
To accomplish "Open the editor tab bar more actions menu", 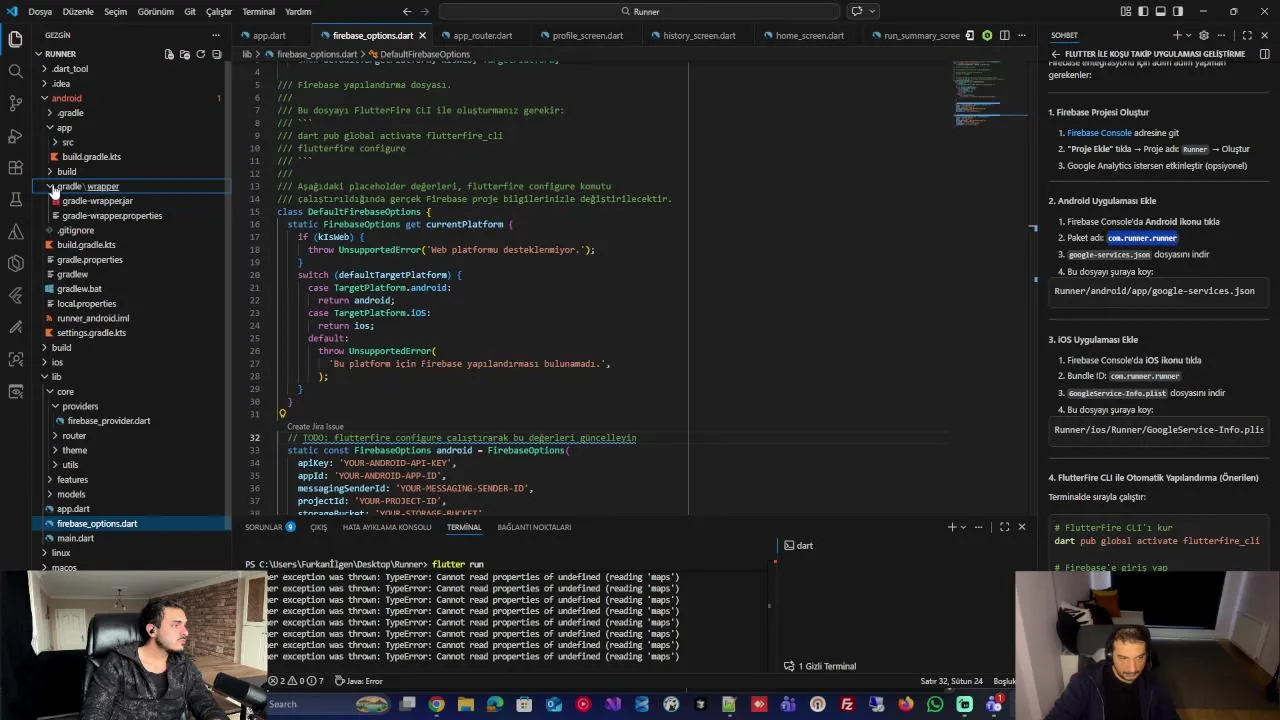I will click(1021, 35).
